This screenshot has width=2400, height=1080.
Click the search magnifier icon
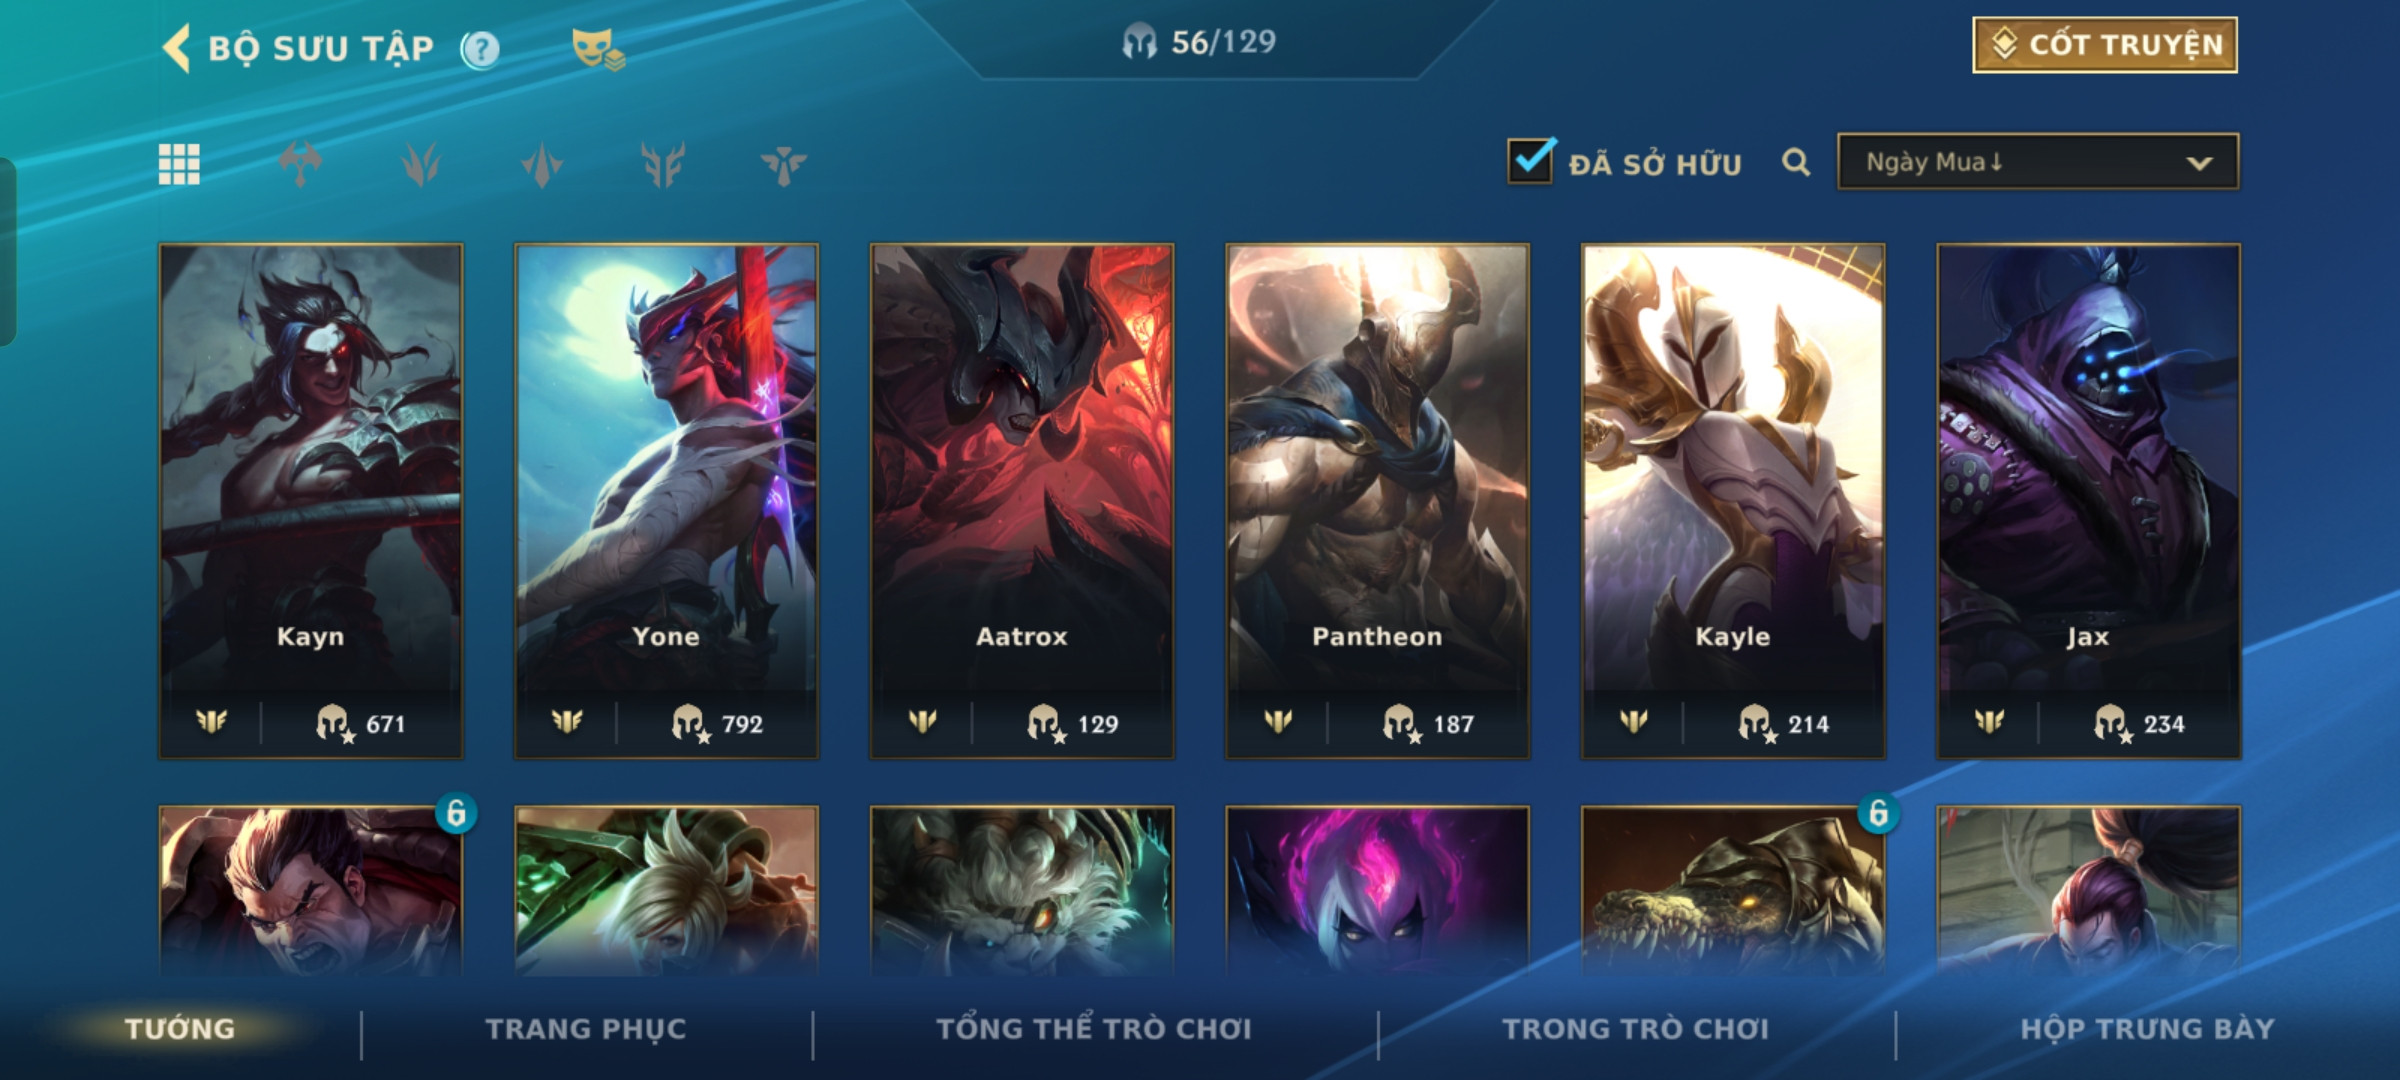[1796, 162]
